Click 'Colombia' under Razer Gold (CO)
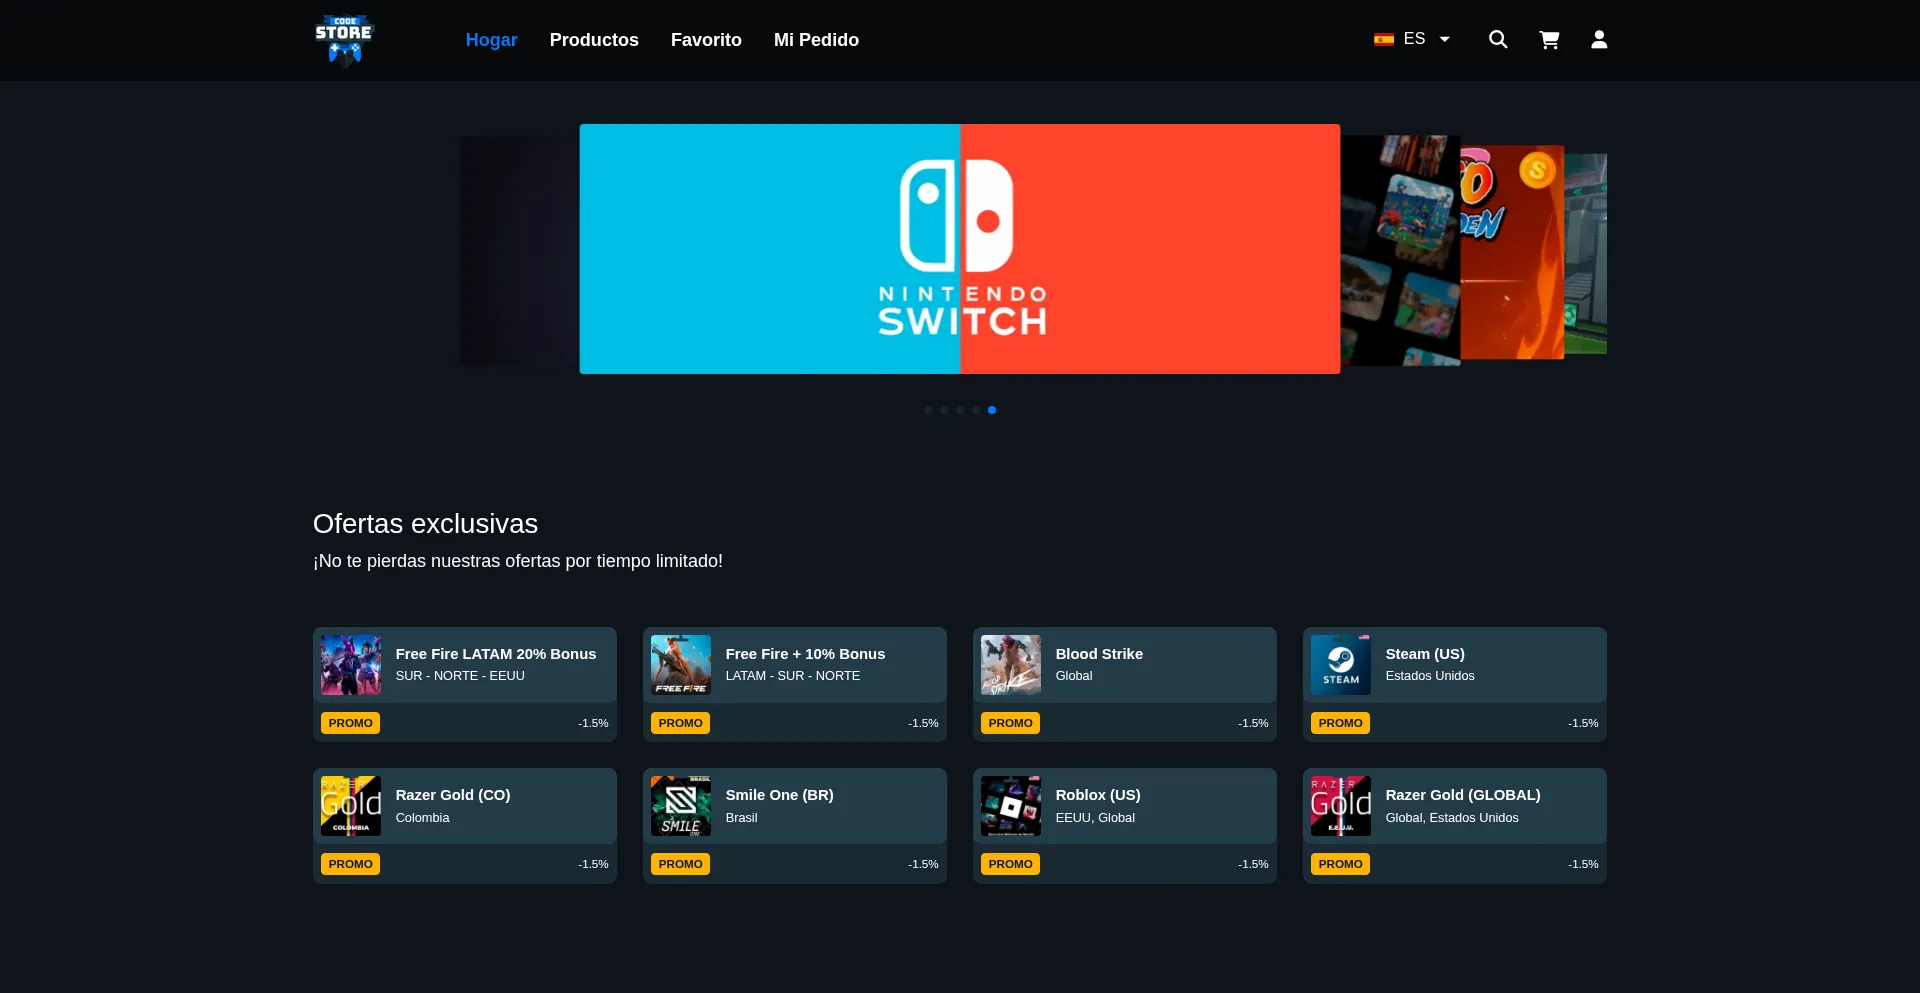The height and width of the screenshot is (993, 1920). (x=422, y=818)
